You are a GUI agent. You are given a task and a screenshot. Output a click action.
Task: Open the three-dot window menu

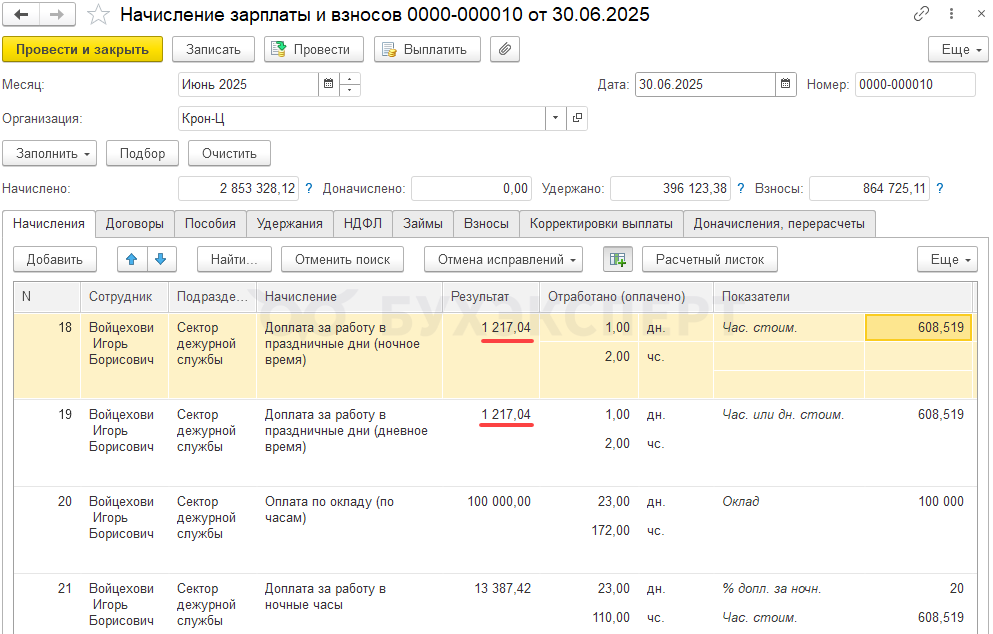coord(951,14)
